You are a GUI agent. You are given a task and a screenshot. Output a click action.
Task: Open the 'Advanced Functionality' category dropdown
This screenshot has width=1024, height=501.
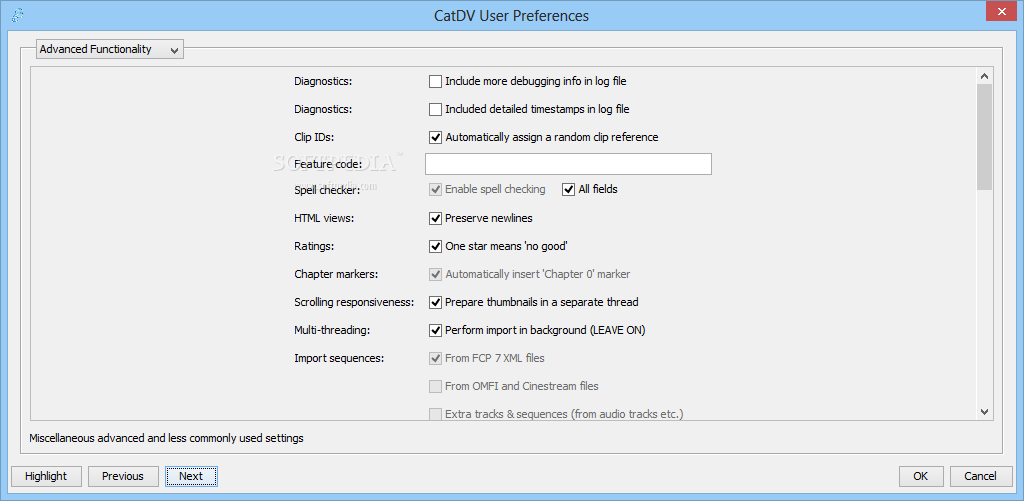point(110,49)
